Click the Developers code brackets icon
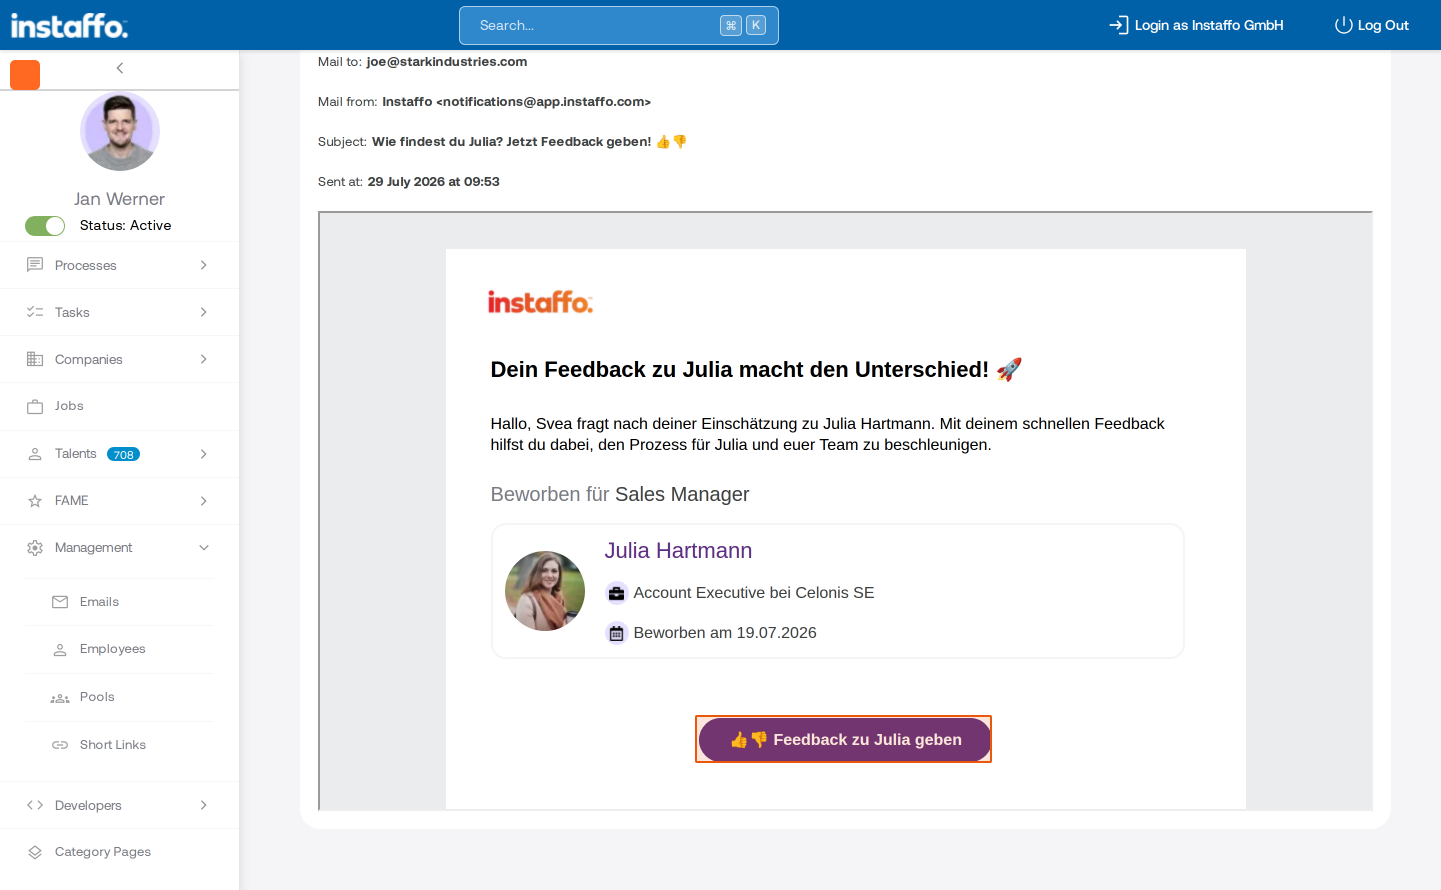 35,805
